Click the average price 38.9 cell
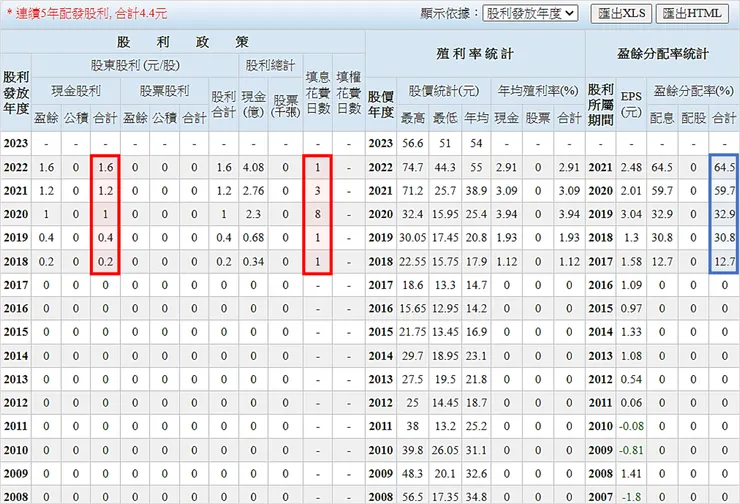The image size is (740, 504). point(476,191)
